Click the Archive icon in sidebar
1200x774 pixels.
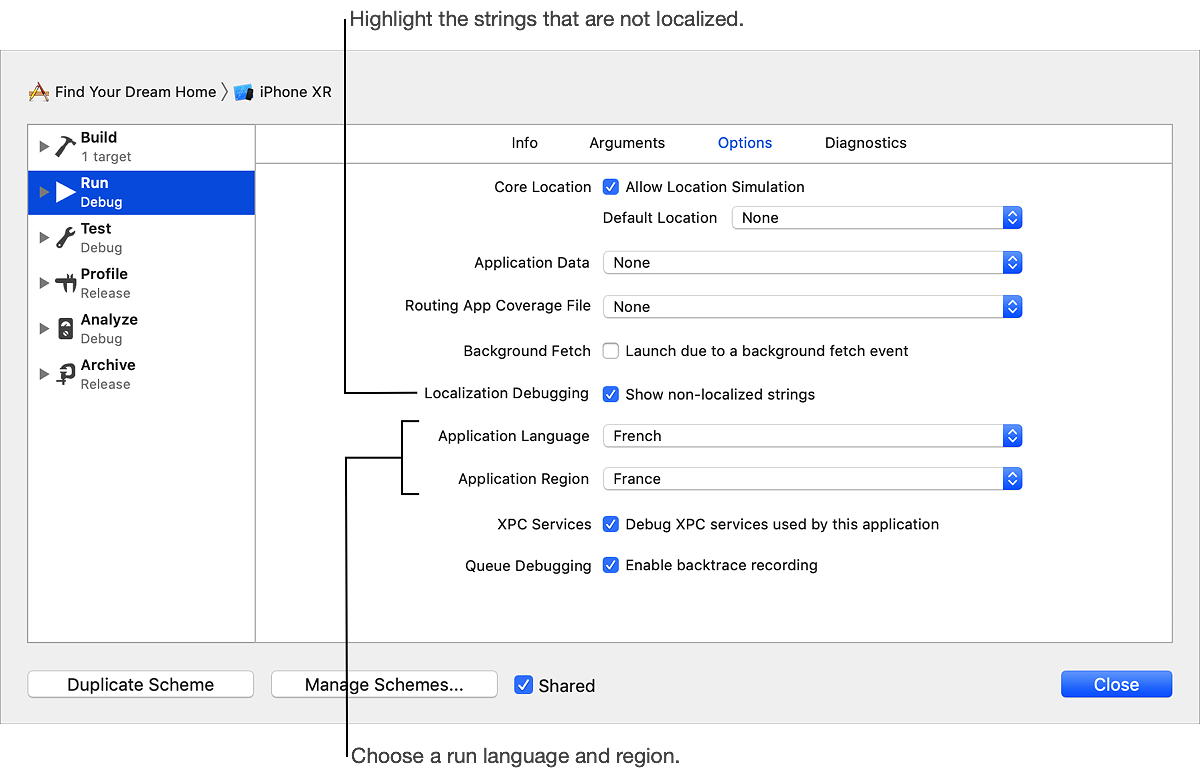(65, 375)
